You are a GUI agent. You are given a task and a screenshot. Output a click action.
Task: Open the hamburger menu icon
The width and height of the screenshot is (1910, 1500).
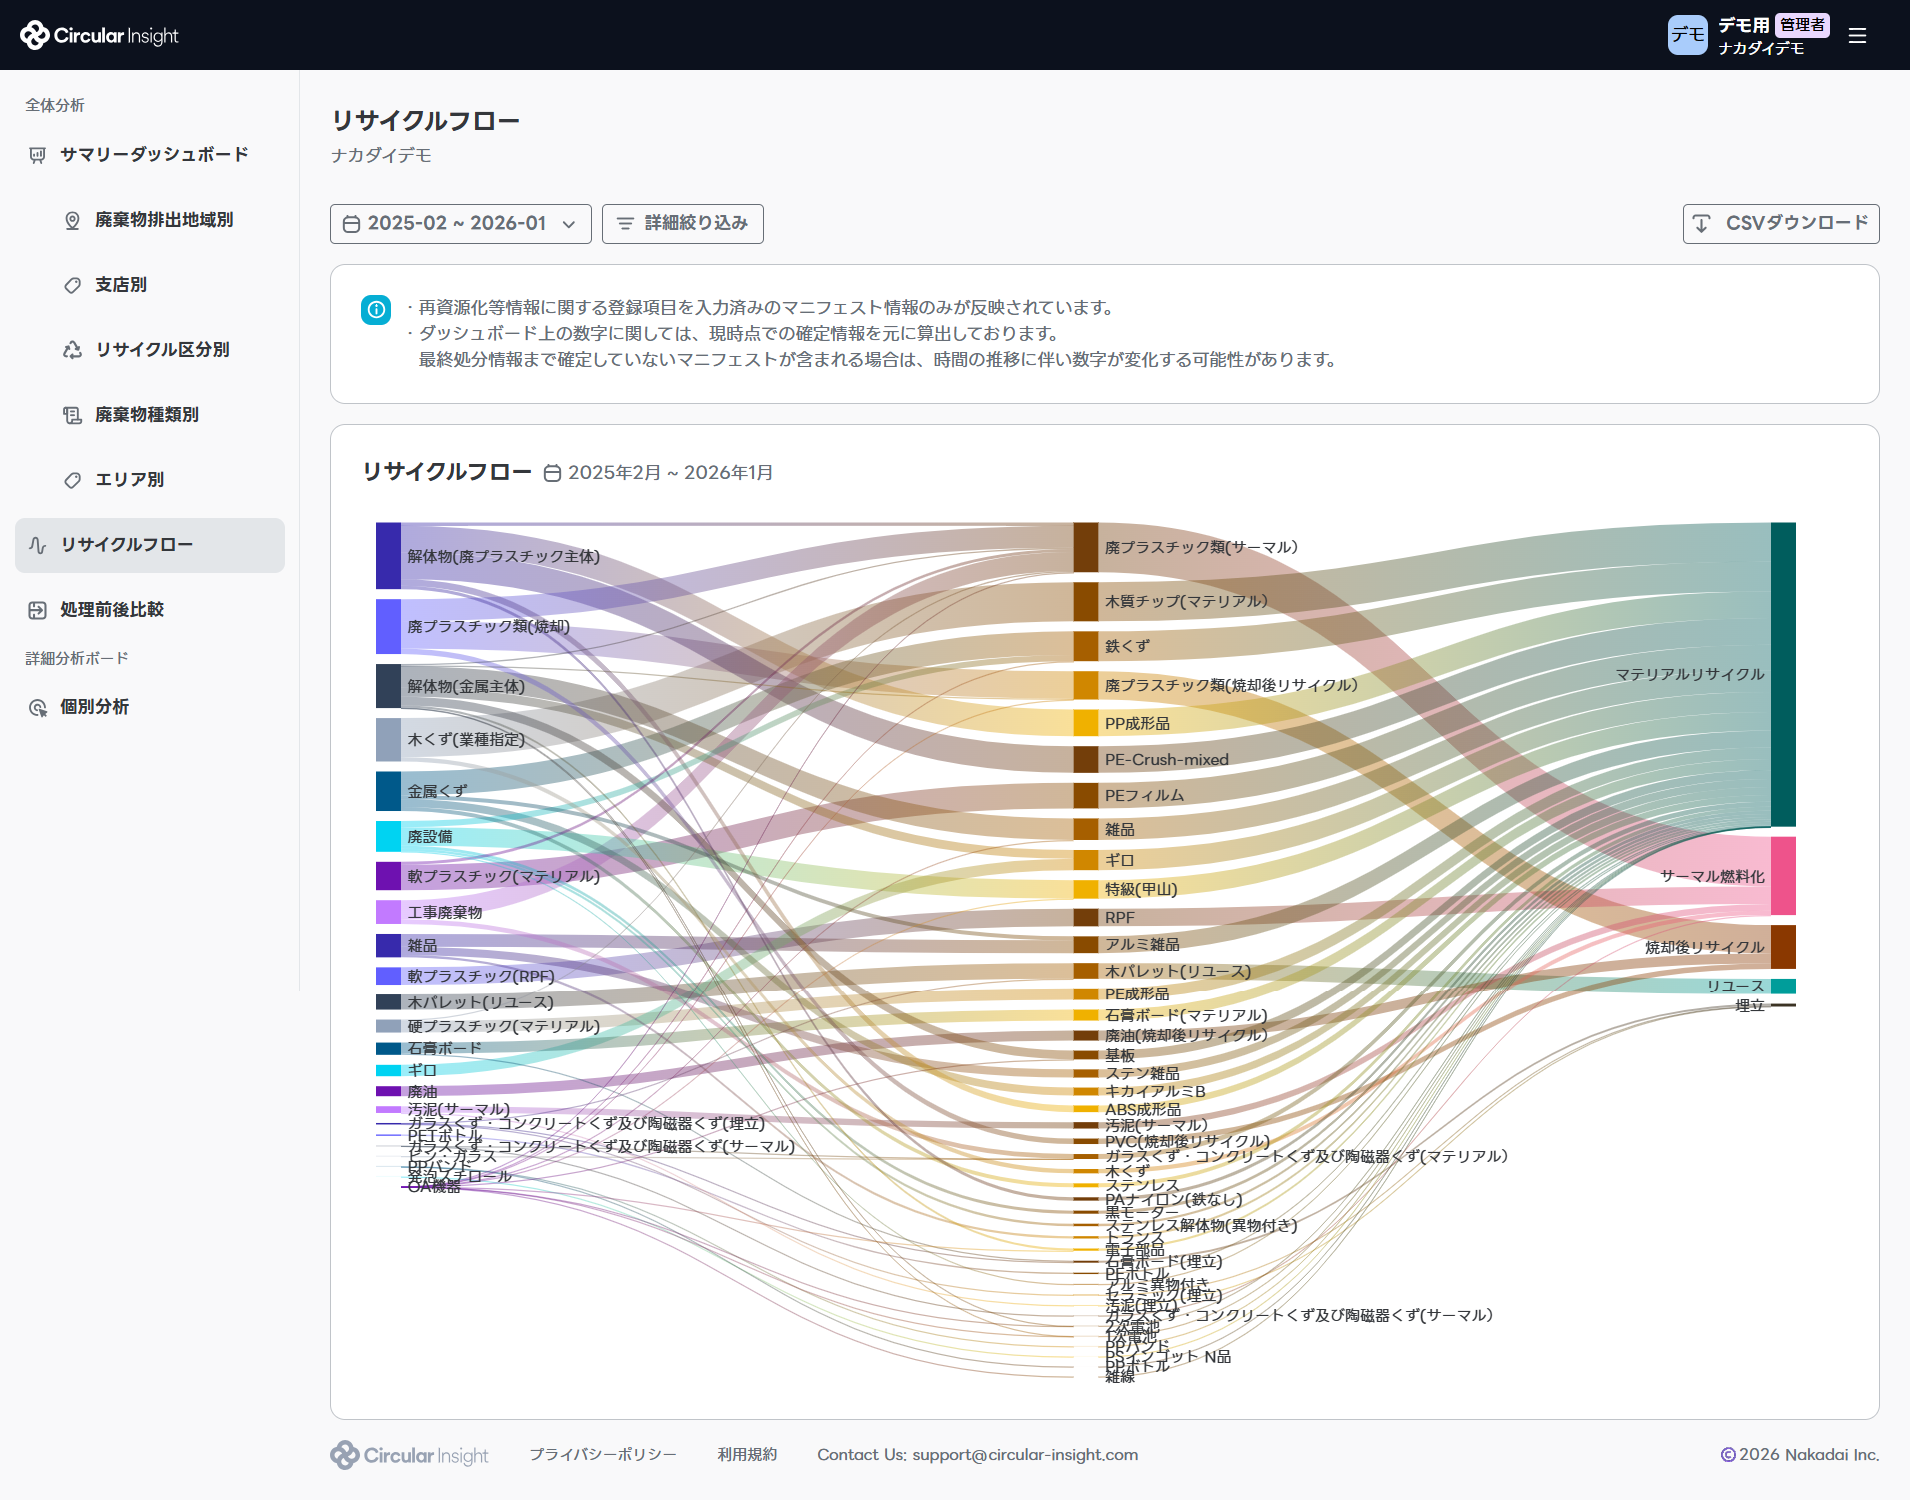point(1857,36)
